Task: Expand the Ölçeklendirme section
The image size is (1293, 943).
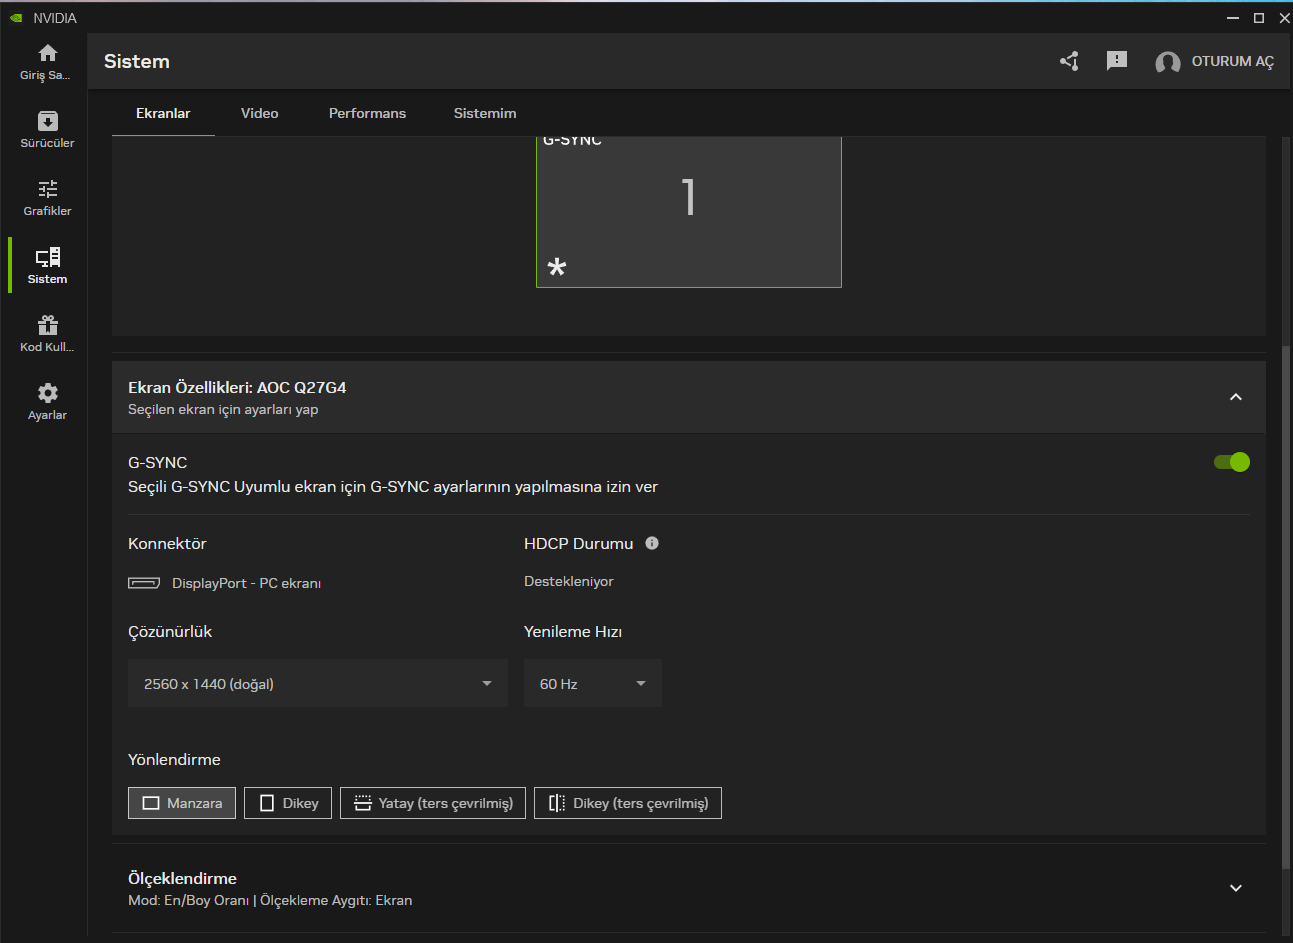Action: point(1236,888)
